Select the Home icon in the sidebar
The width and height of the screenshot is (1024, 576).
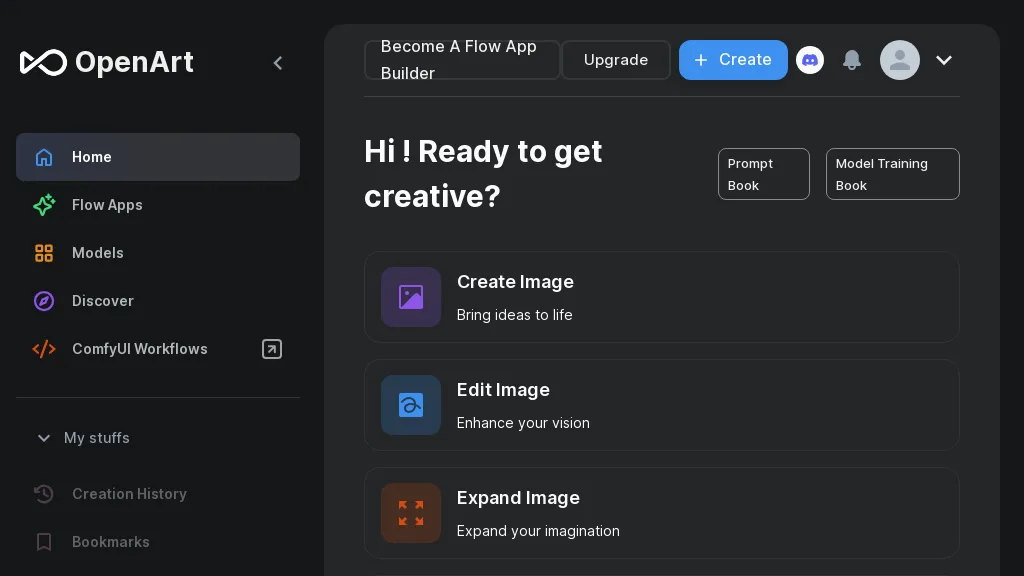[x=44, y=157]
